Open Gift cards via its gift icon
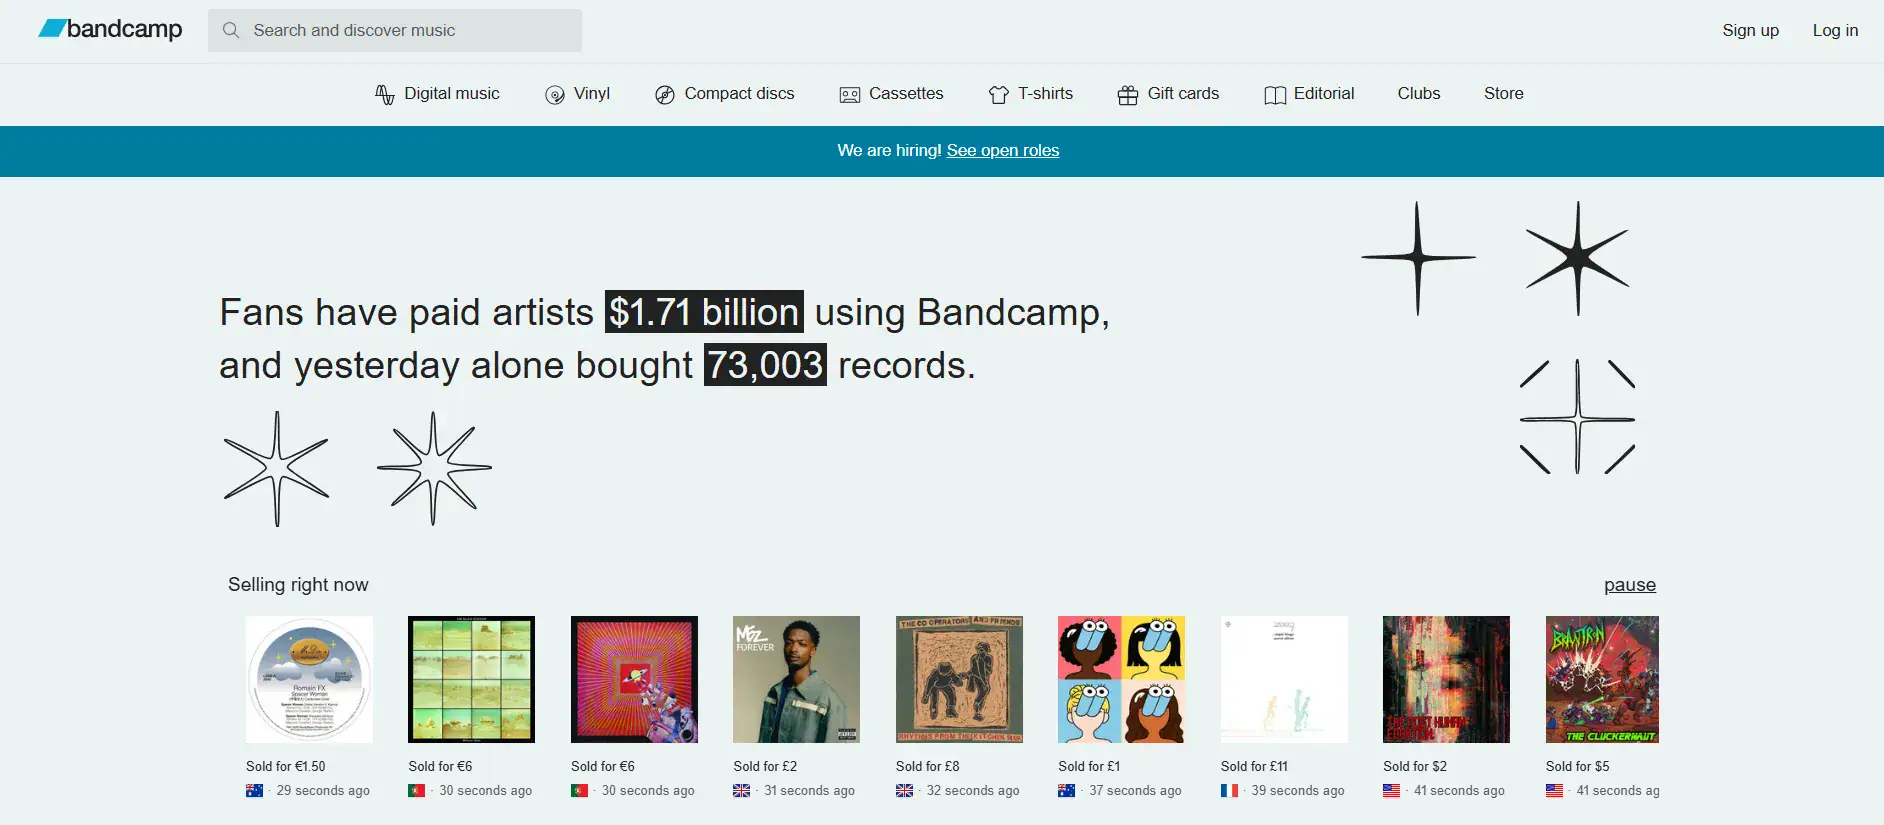 point(1127,94)
